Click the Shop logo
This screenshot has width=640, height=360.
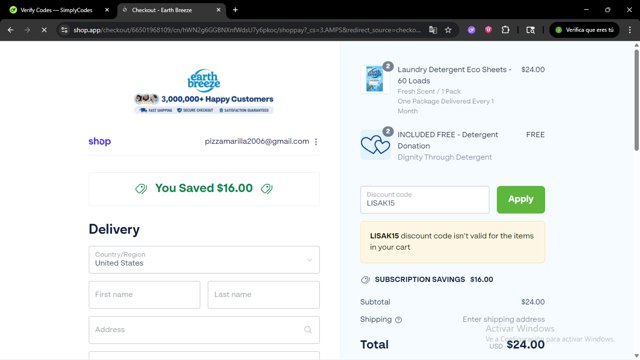pyautogui.click(x=100, y=141)
